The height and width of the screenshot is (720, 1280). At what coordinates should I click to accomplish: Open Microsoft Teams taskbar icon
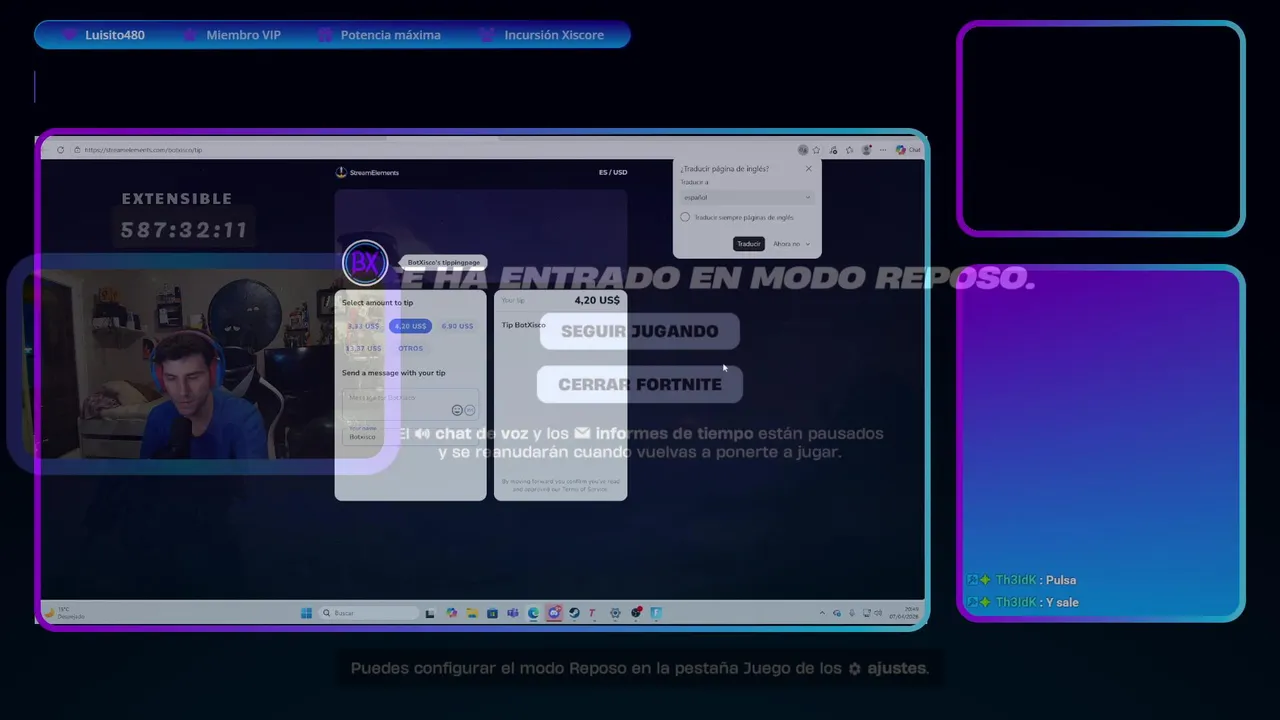click(x=513, y=613)
